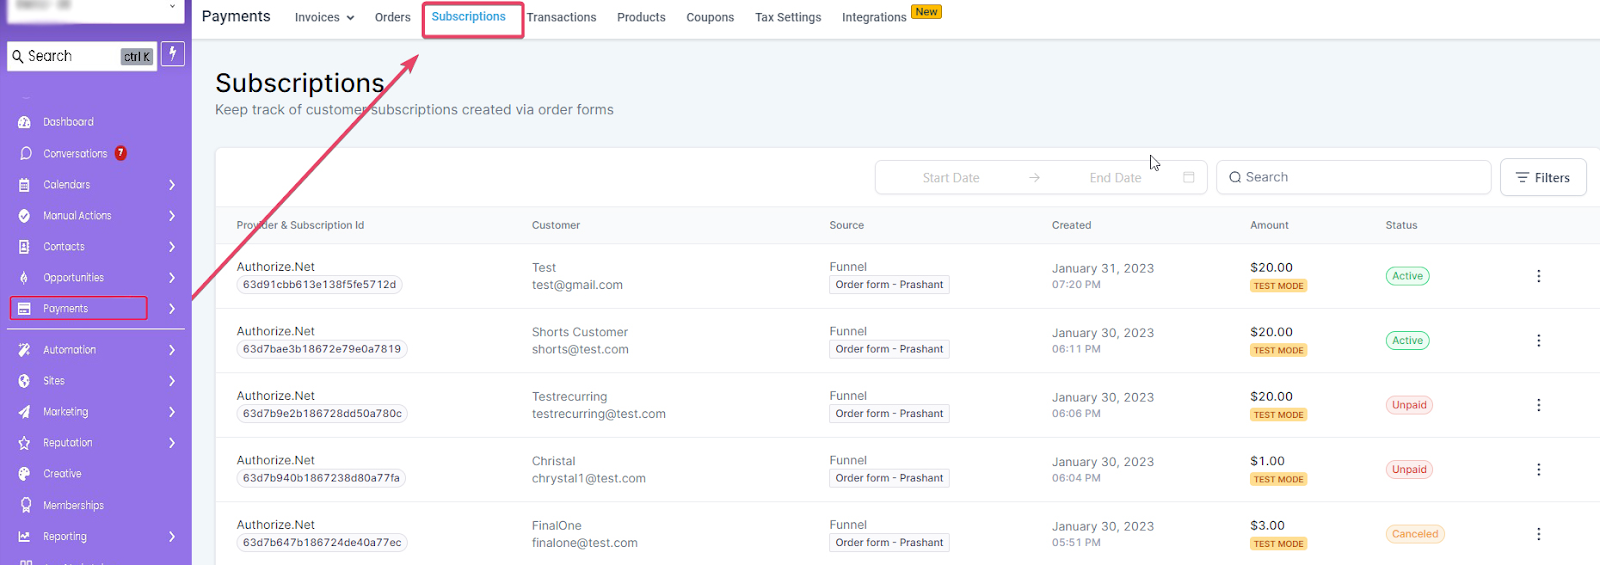Switch to the Products tab

(x=641, y=17)
